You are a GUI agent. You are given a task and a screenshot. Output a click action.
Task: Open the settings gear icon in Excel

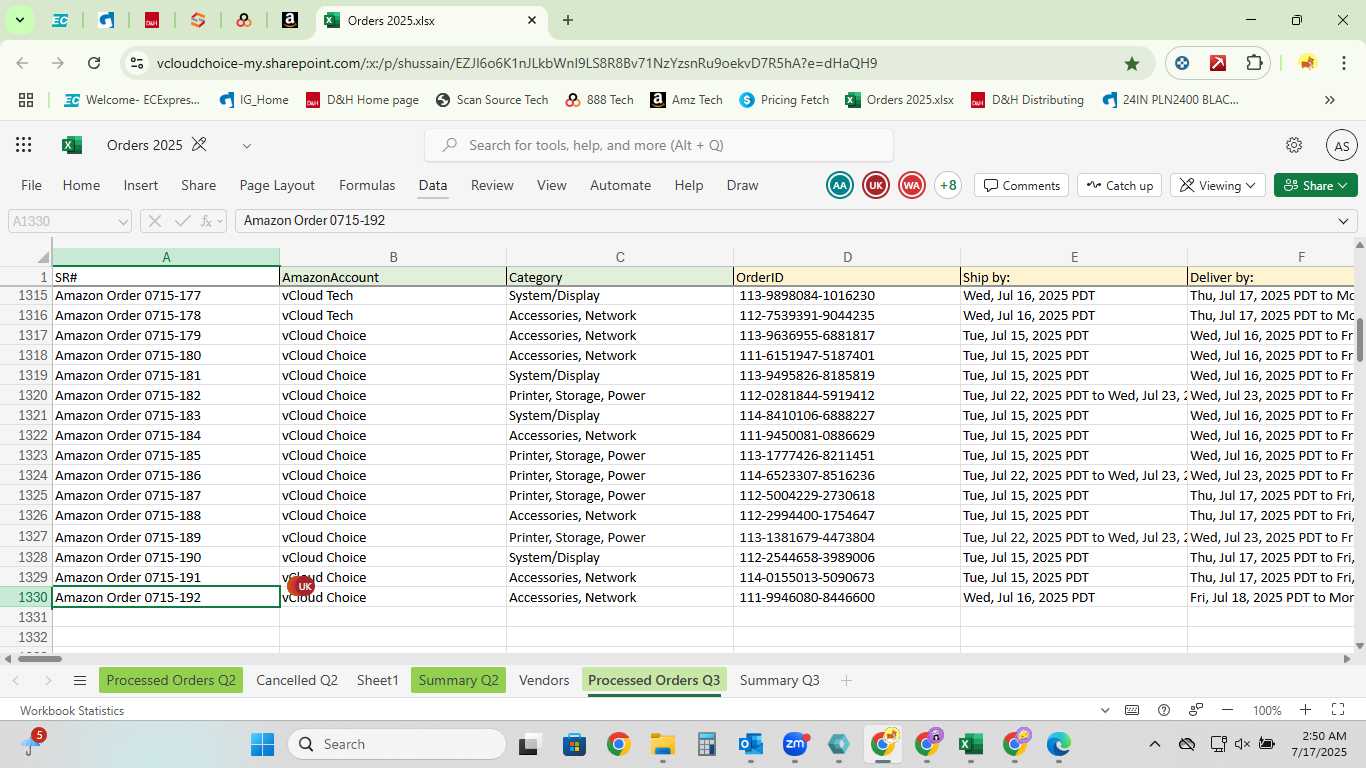click(1294, 145)
